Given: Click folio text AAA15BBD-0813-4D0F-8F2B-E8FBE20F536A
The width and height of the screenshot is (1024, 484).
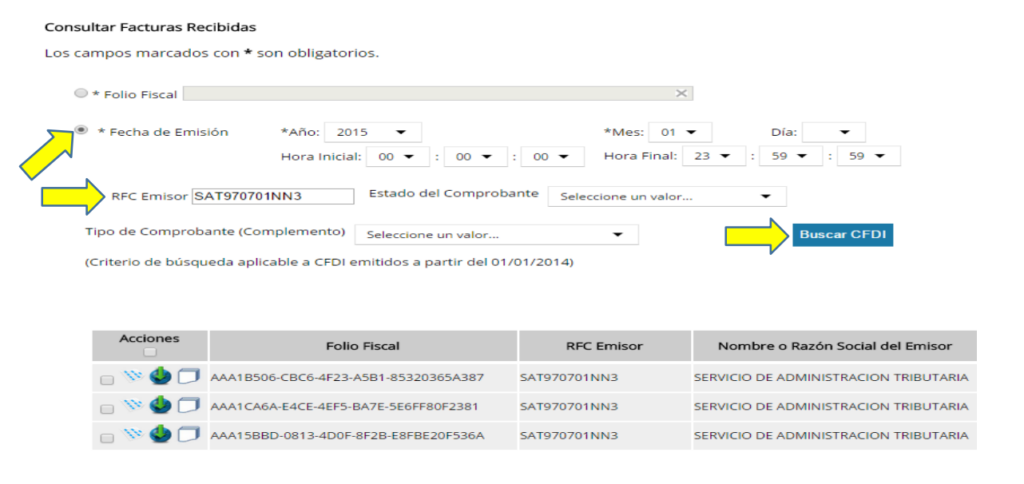Looking at the screenshot, I should [347, 435].
